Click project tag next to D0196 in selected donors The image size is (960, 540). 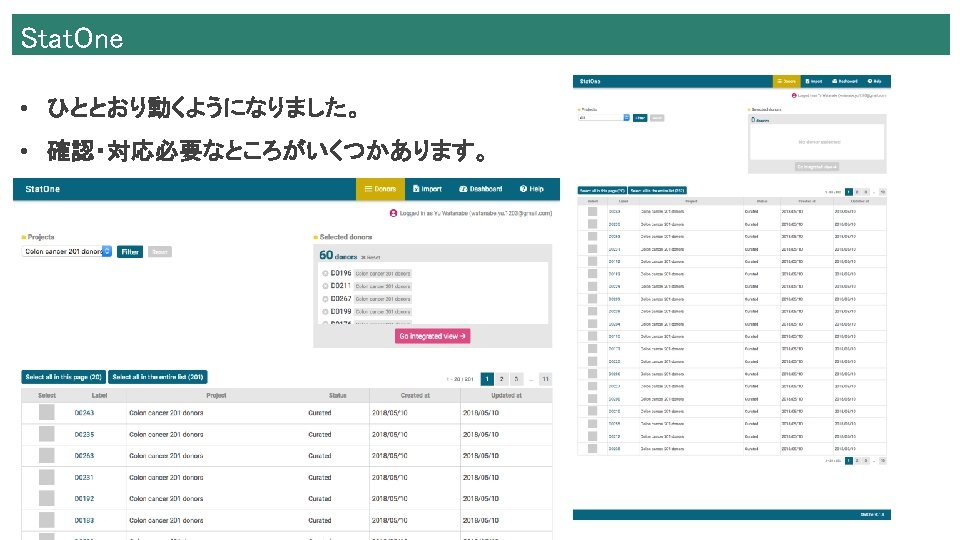[x=383, y=274]
